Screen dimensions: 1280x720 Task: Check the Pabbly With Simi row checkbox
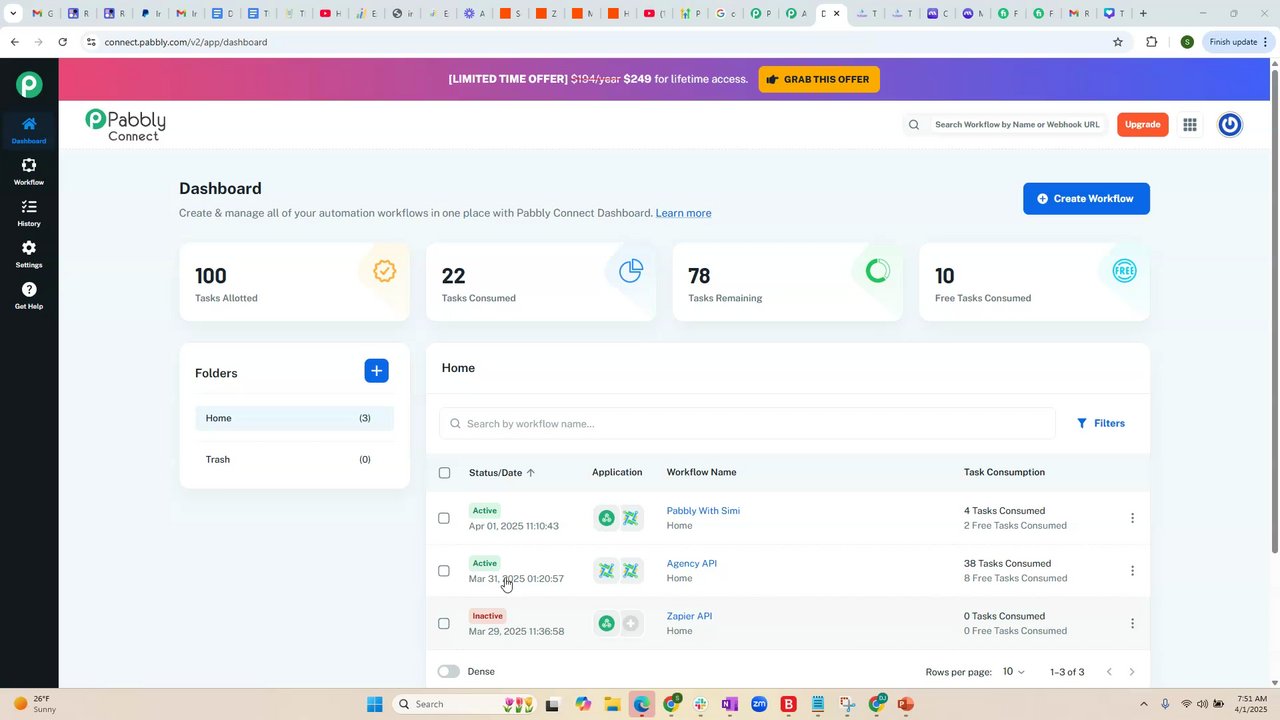[444, 518]
